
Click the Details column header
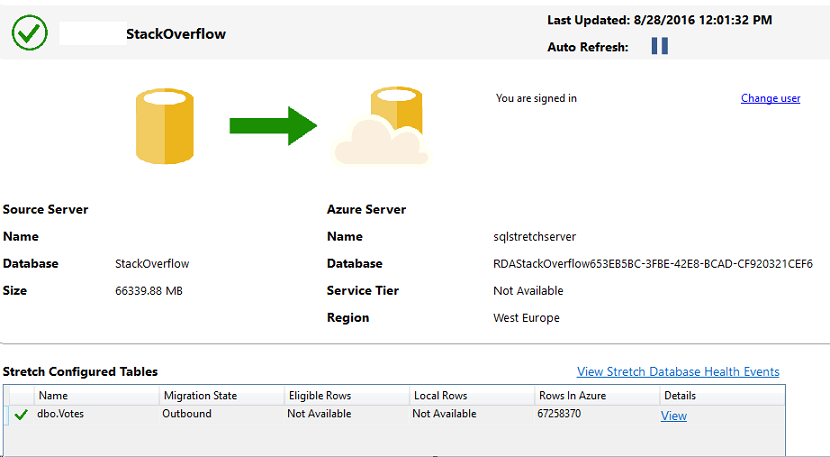tap(679, 396)
